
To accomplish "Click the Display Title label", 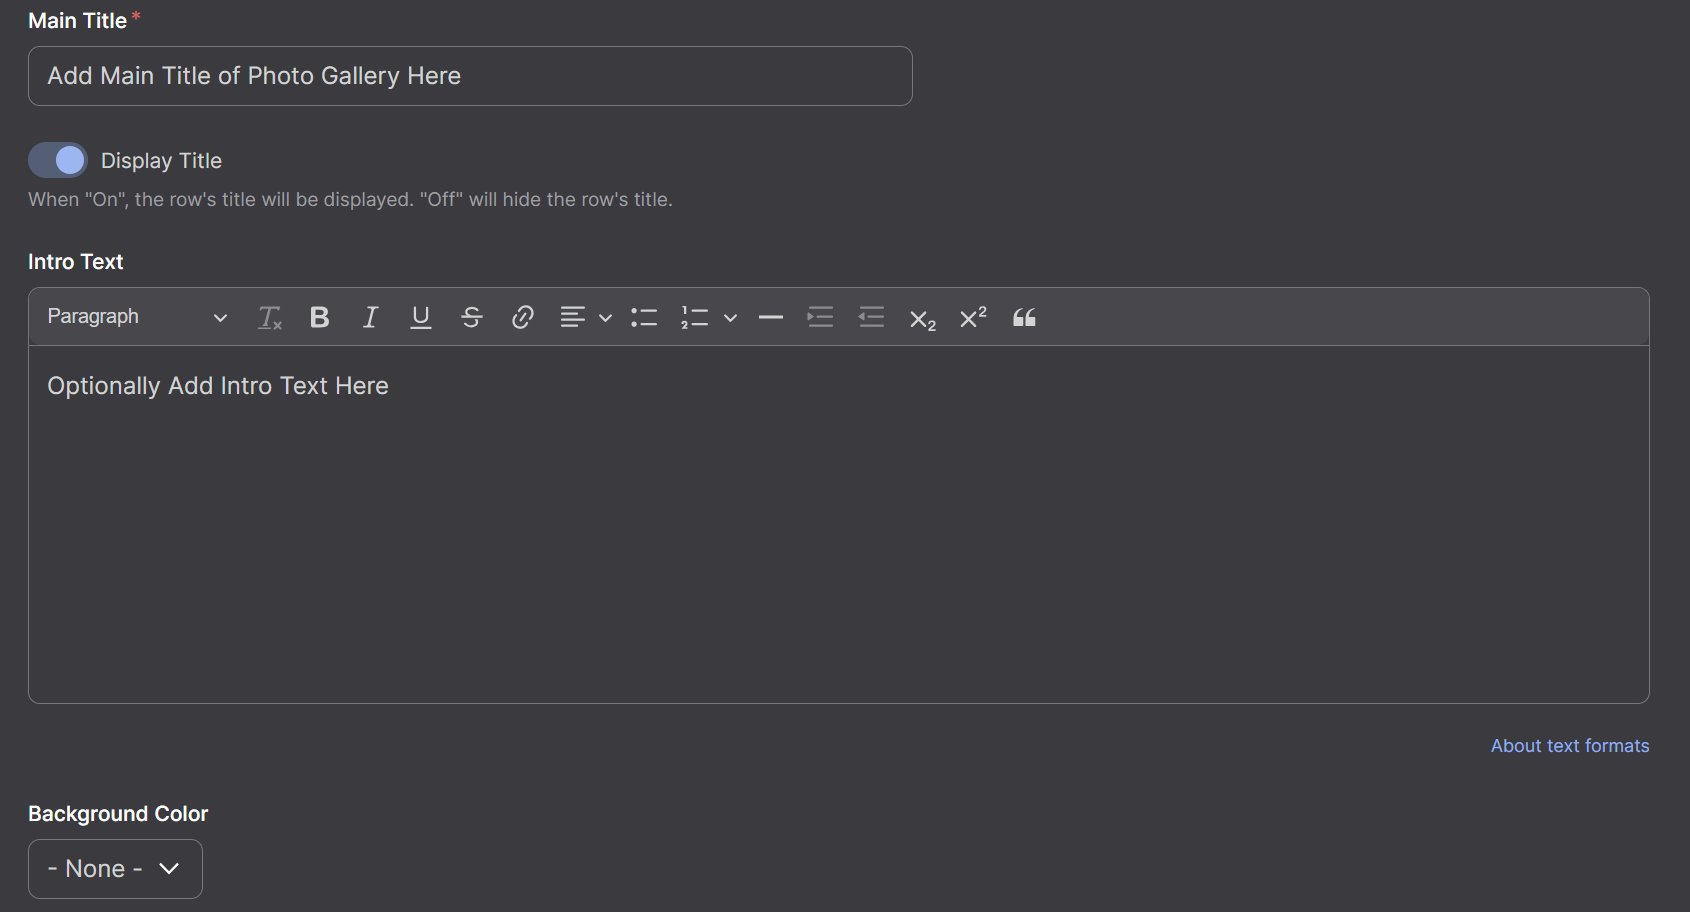I will click(161, 161).
